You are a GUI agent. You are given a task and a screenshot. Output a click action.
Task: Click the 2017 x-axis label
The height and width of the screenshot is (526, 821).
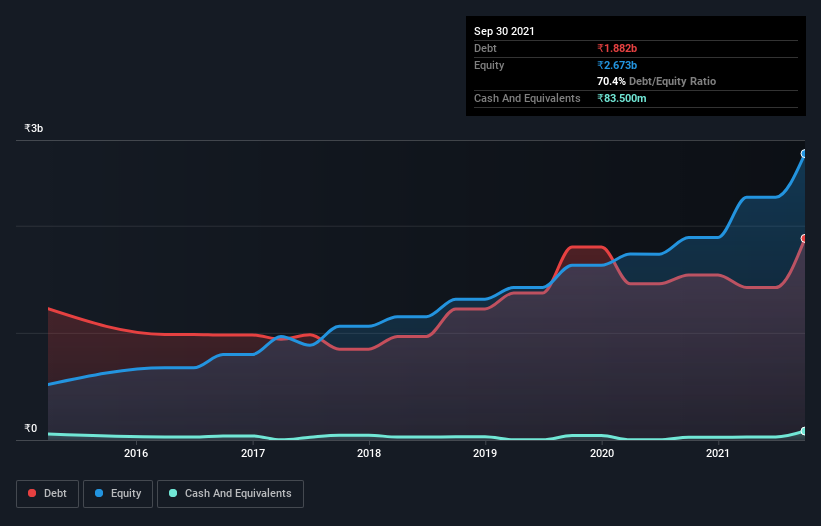pyautogui.click(x=253, y=453)
